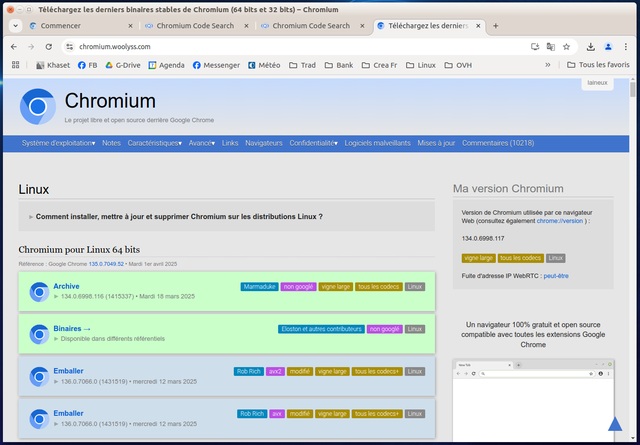
Task: Open Avancé dropdown menu
Action: pos(202,143)
